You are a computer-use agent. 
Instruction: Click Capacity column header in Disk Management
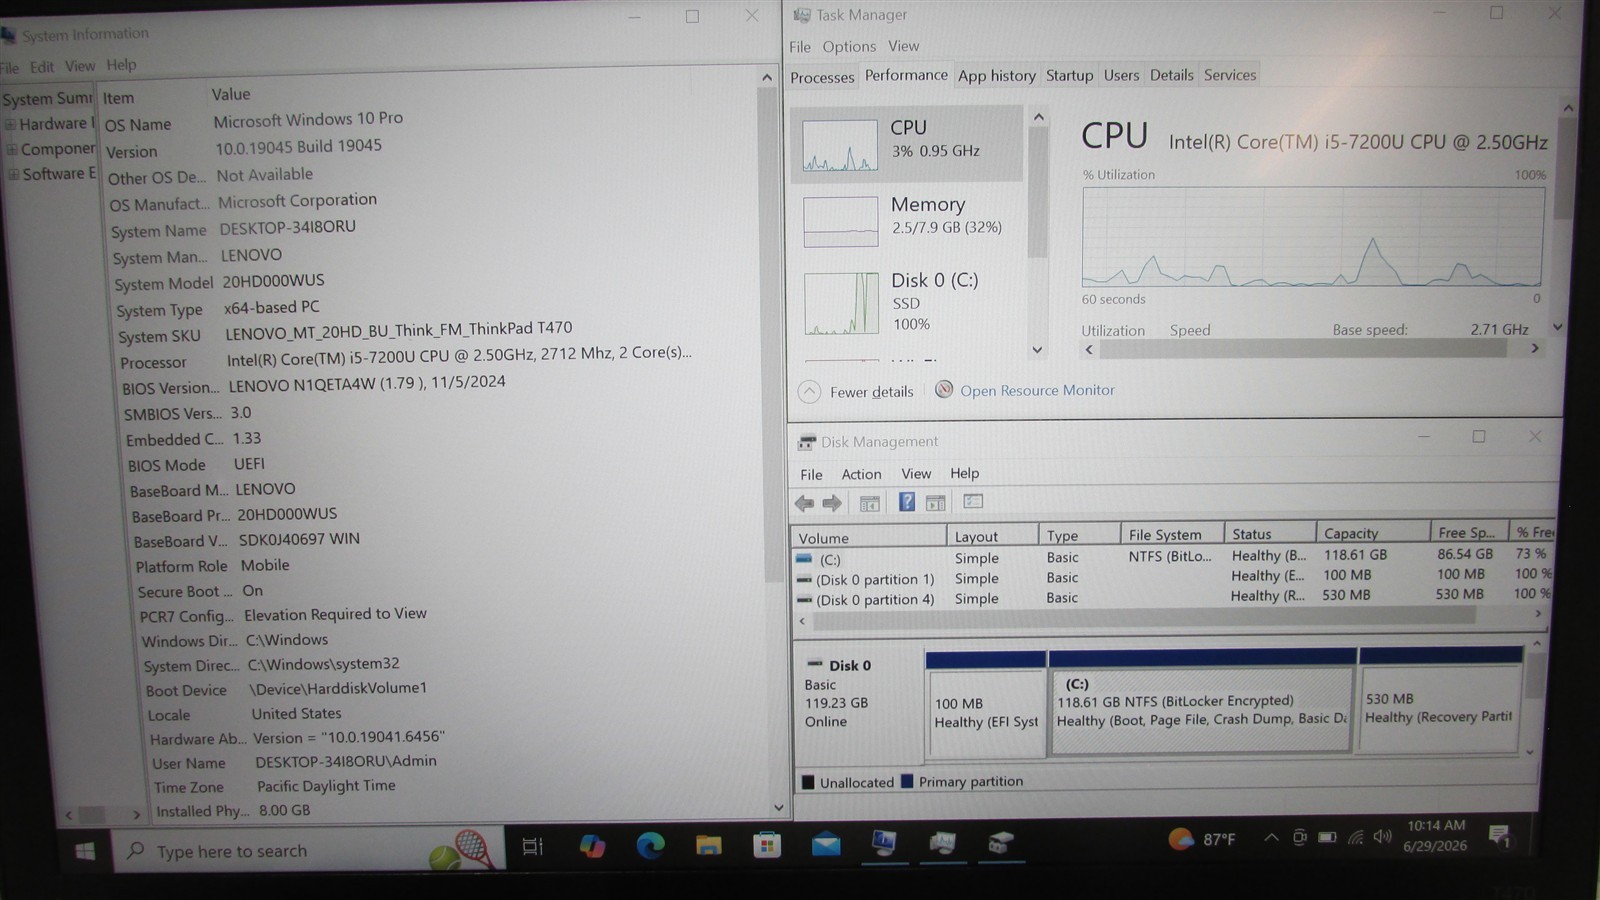coord(1371,533)
